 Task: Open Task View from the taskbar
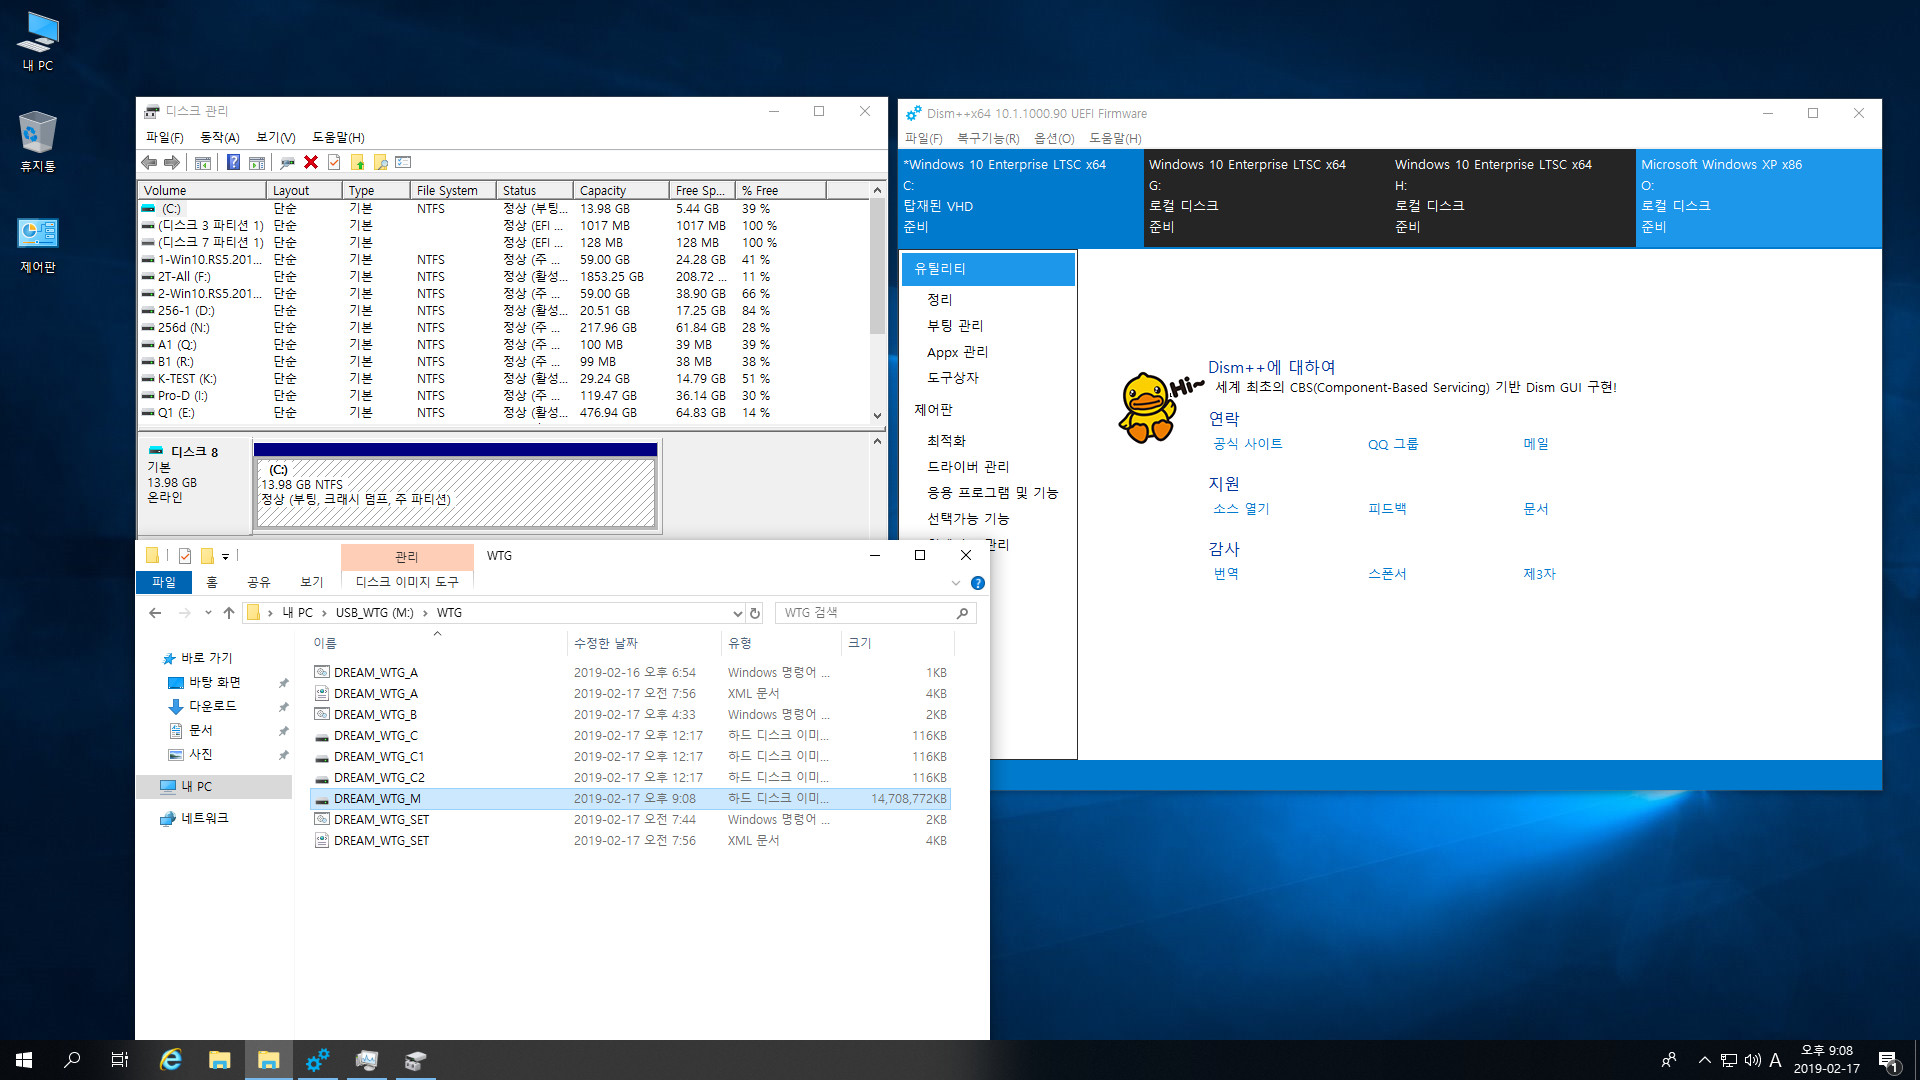coord(120,1060)
